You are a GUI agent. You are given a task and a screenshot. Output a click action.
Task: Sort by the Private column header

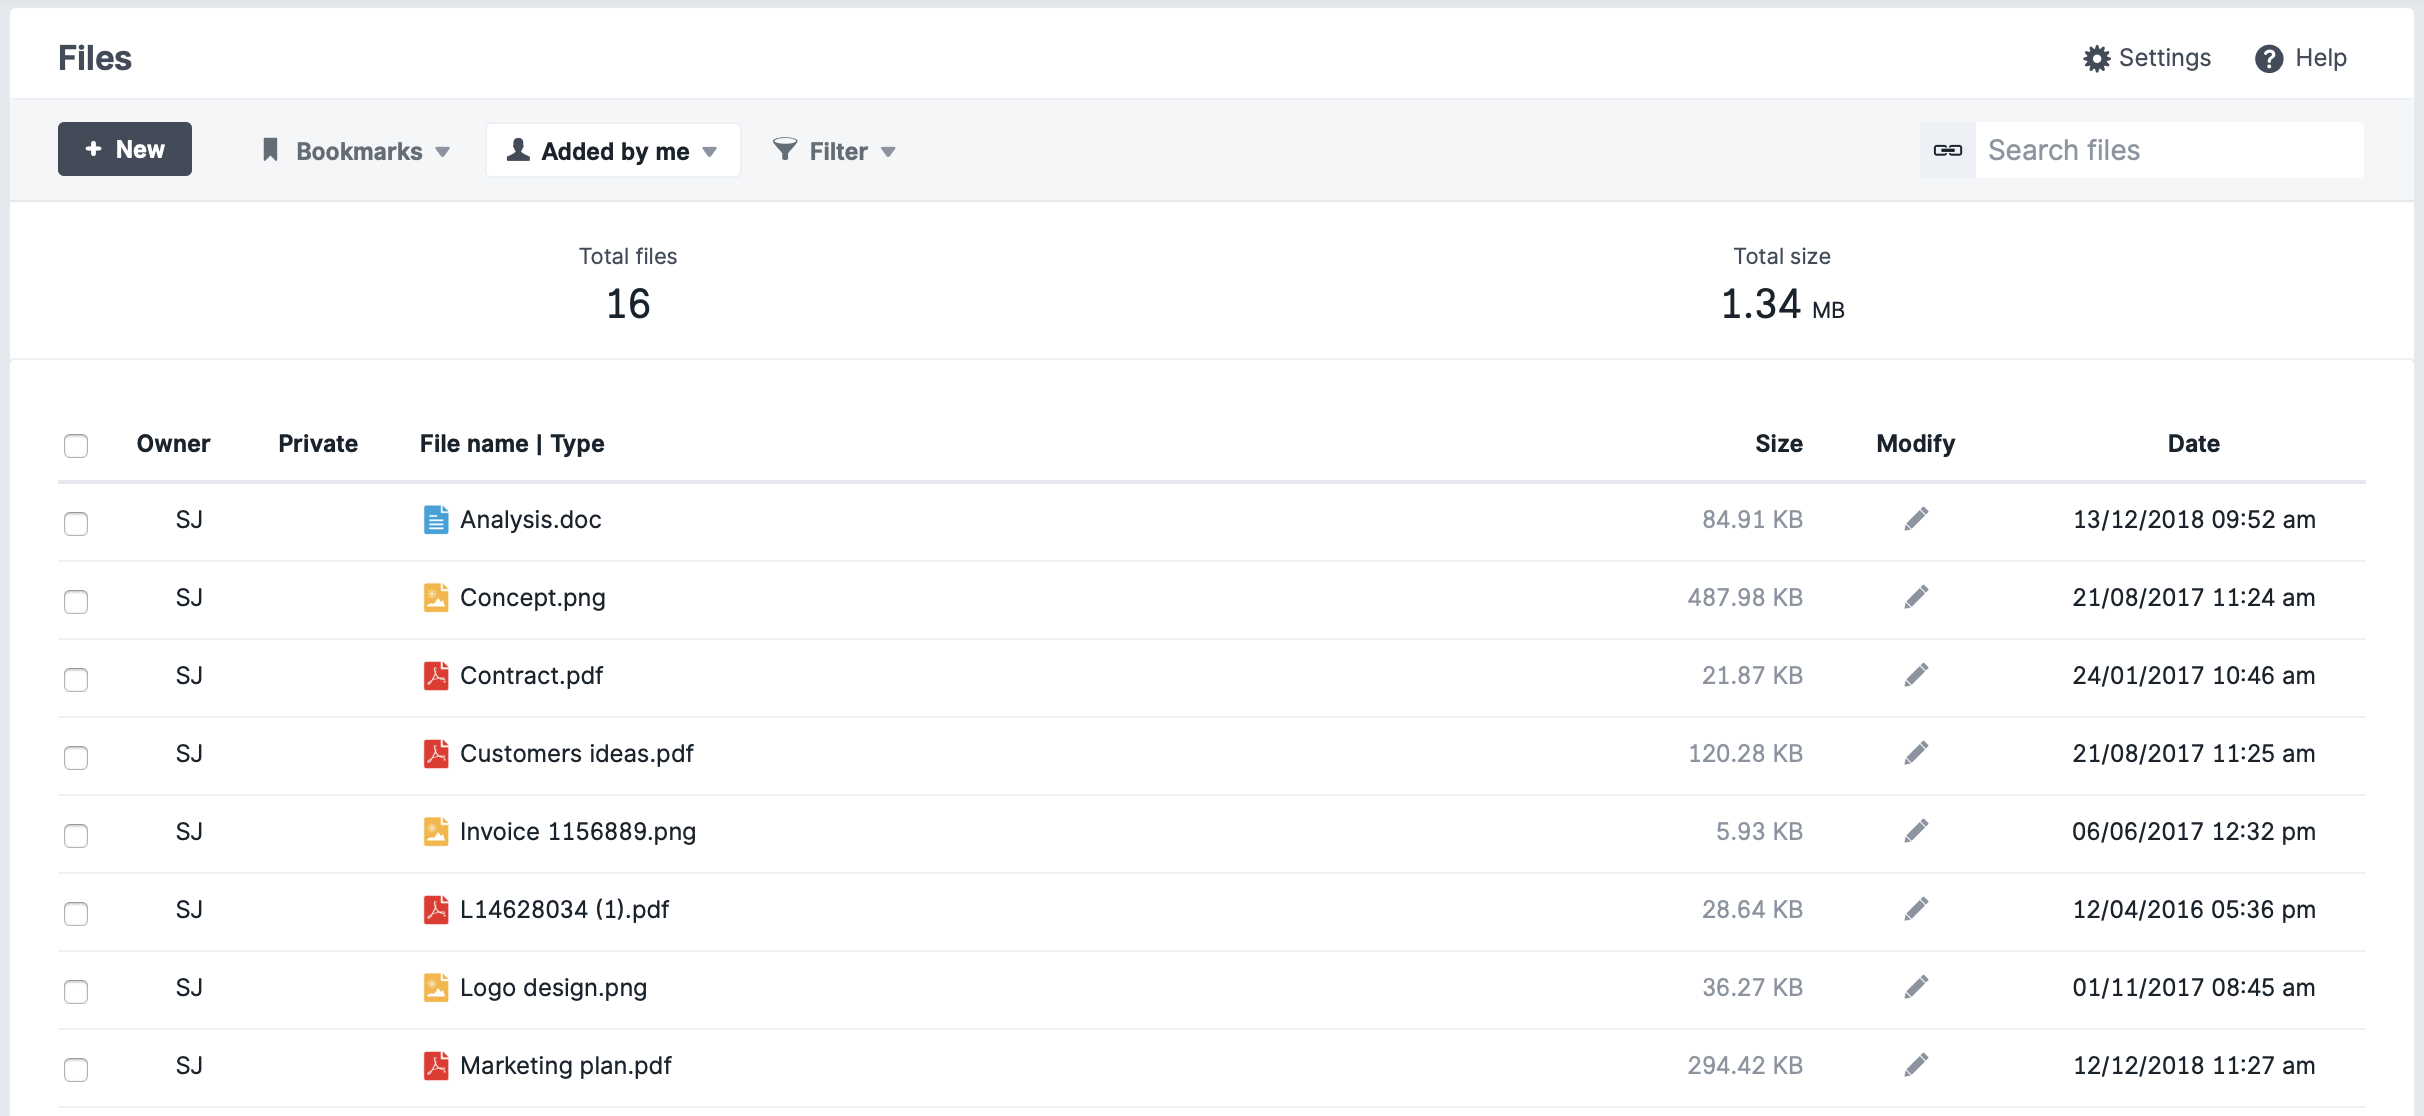click(318, 444)
